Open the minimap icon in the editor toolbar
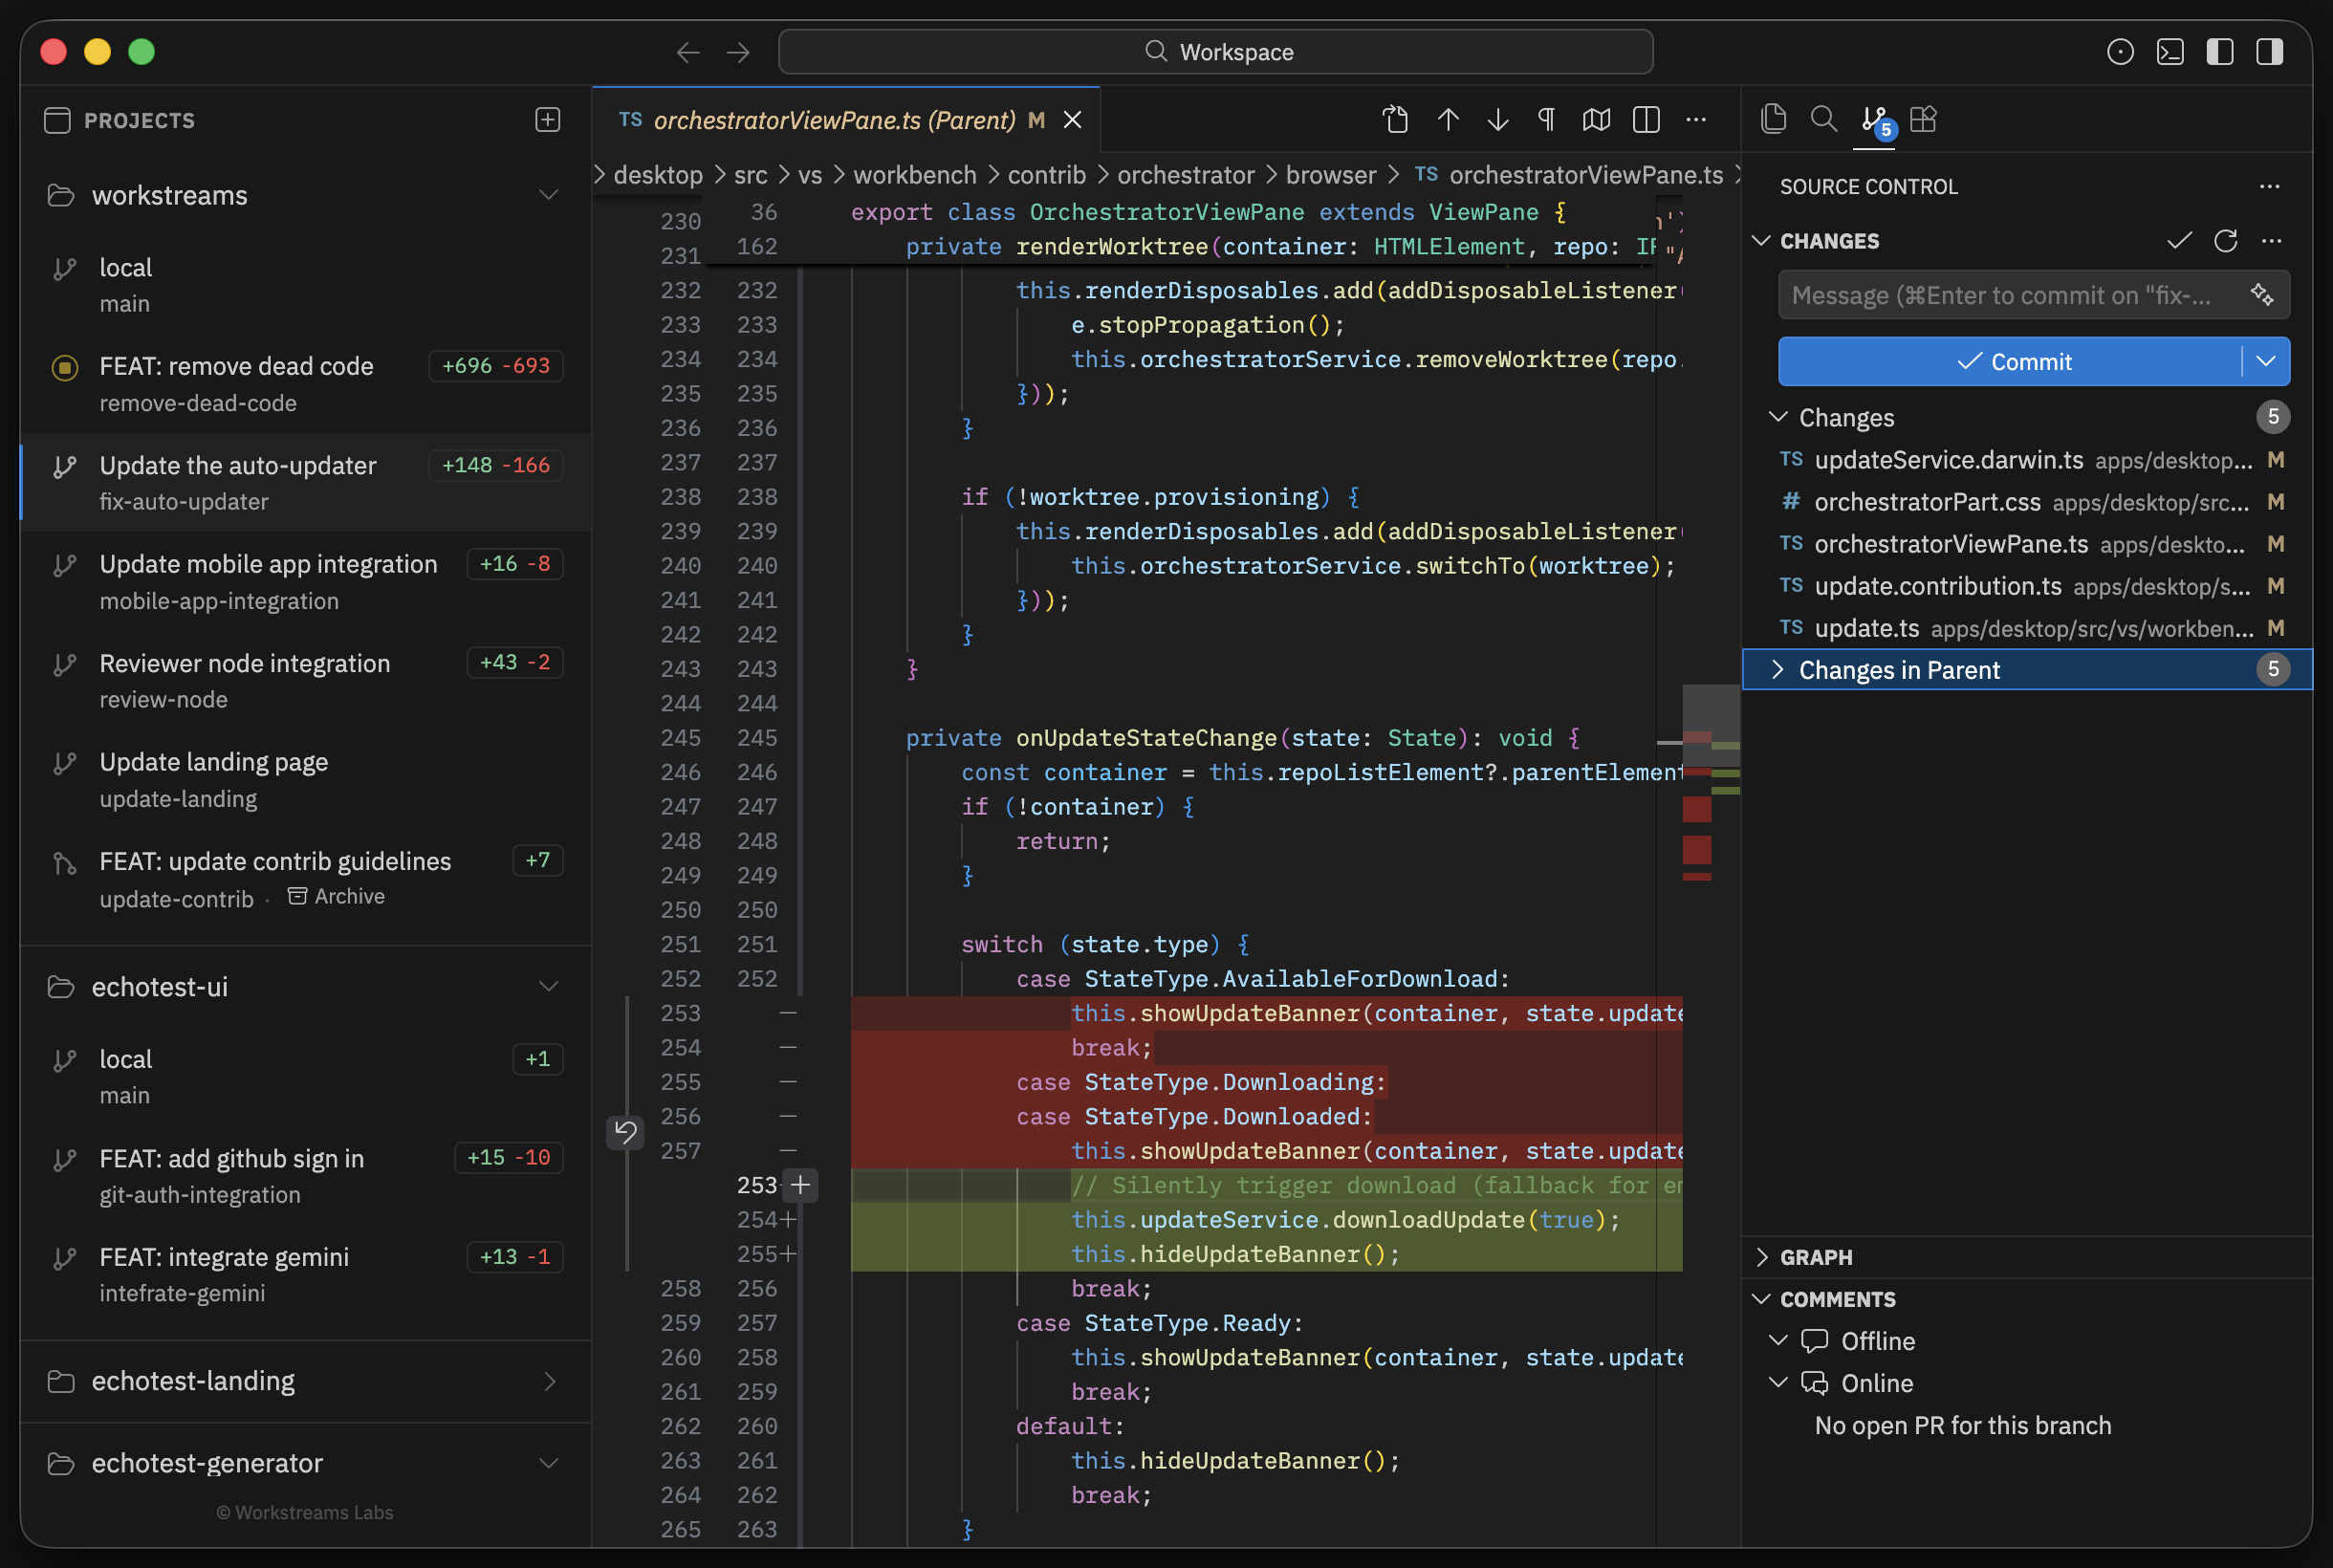The image size is (2333, 1568). [x=1595, y=119]
